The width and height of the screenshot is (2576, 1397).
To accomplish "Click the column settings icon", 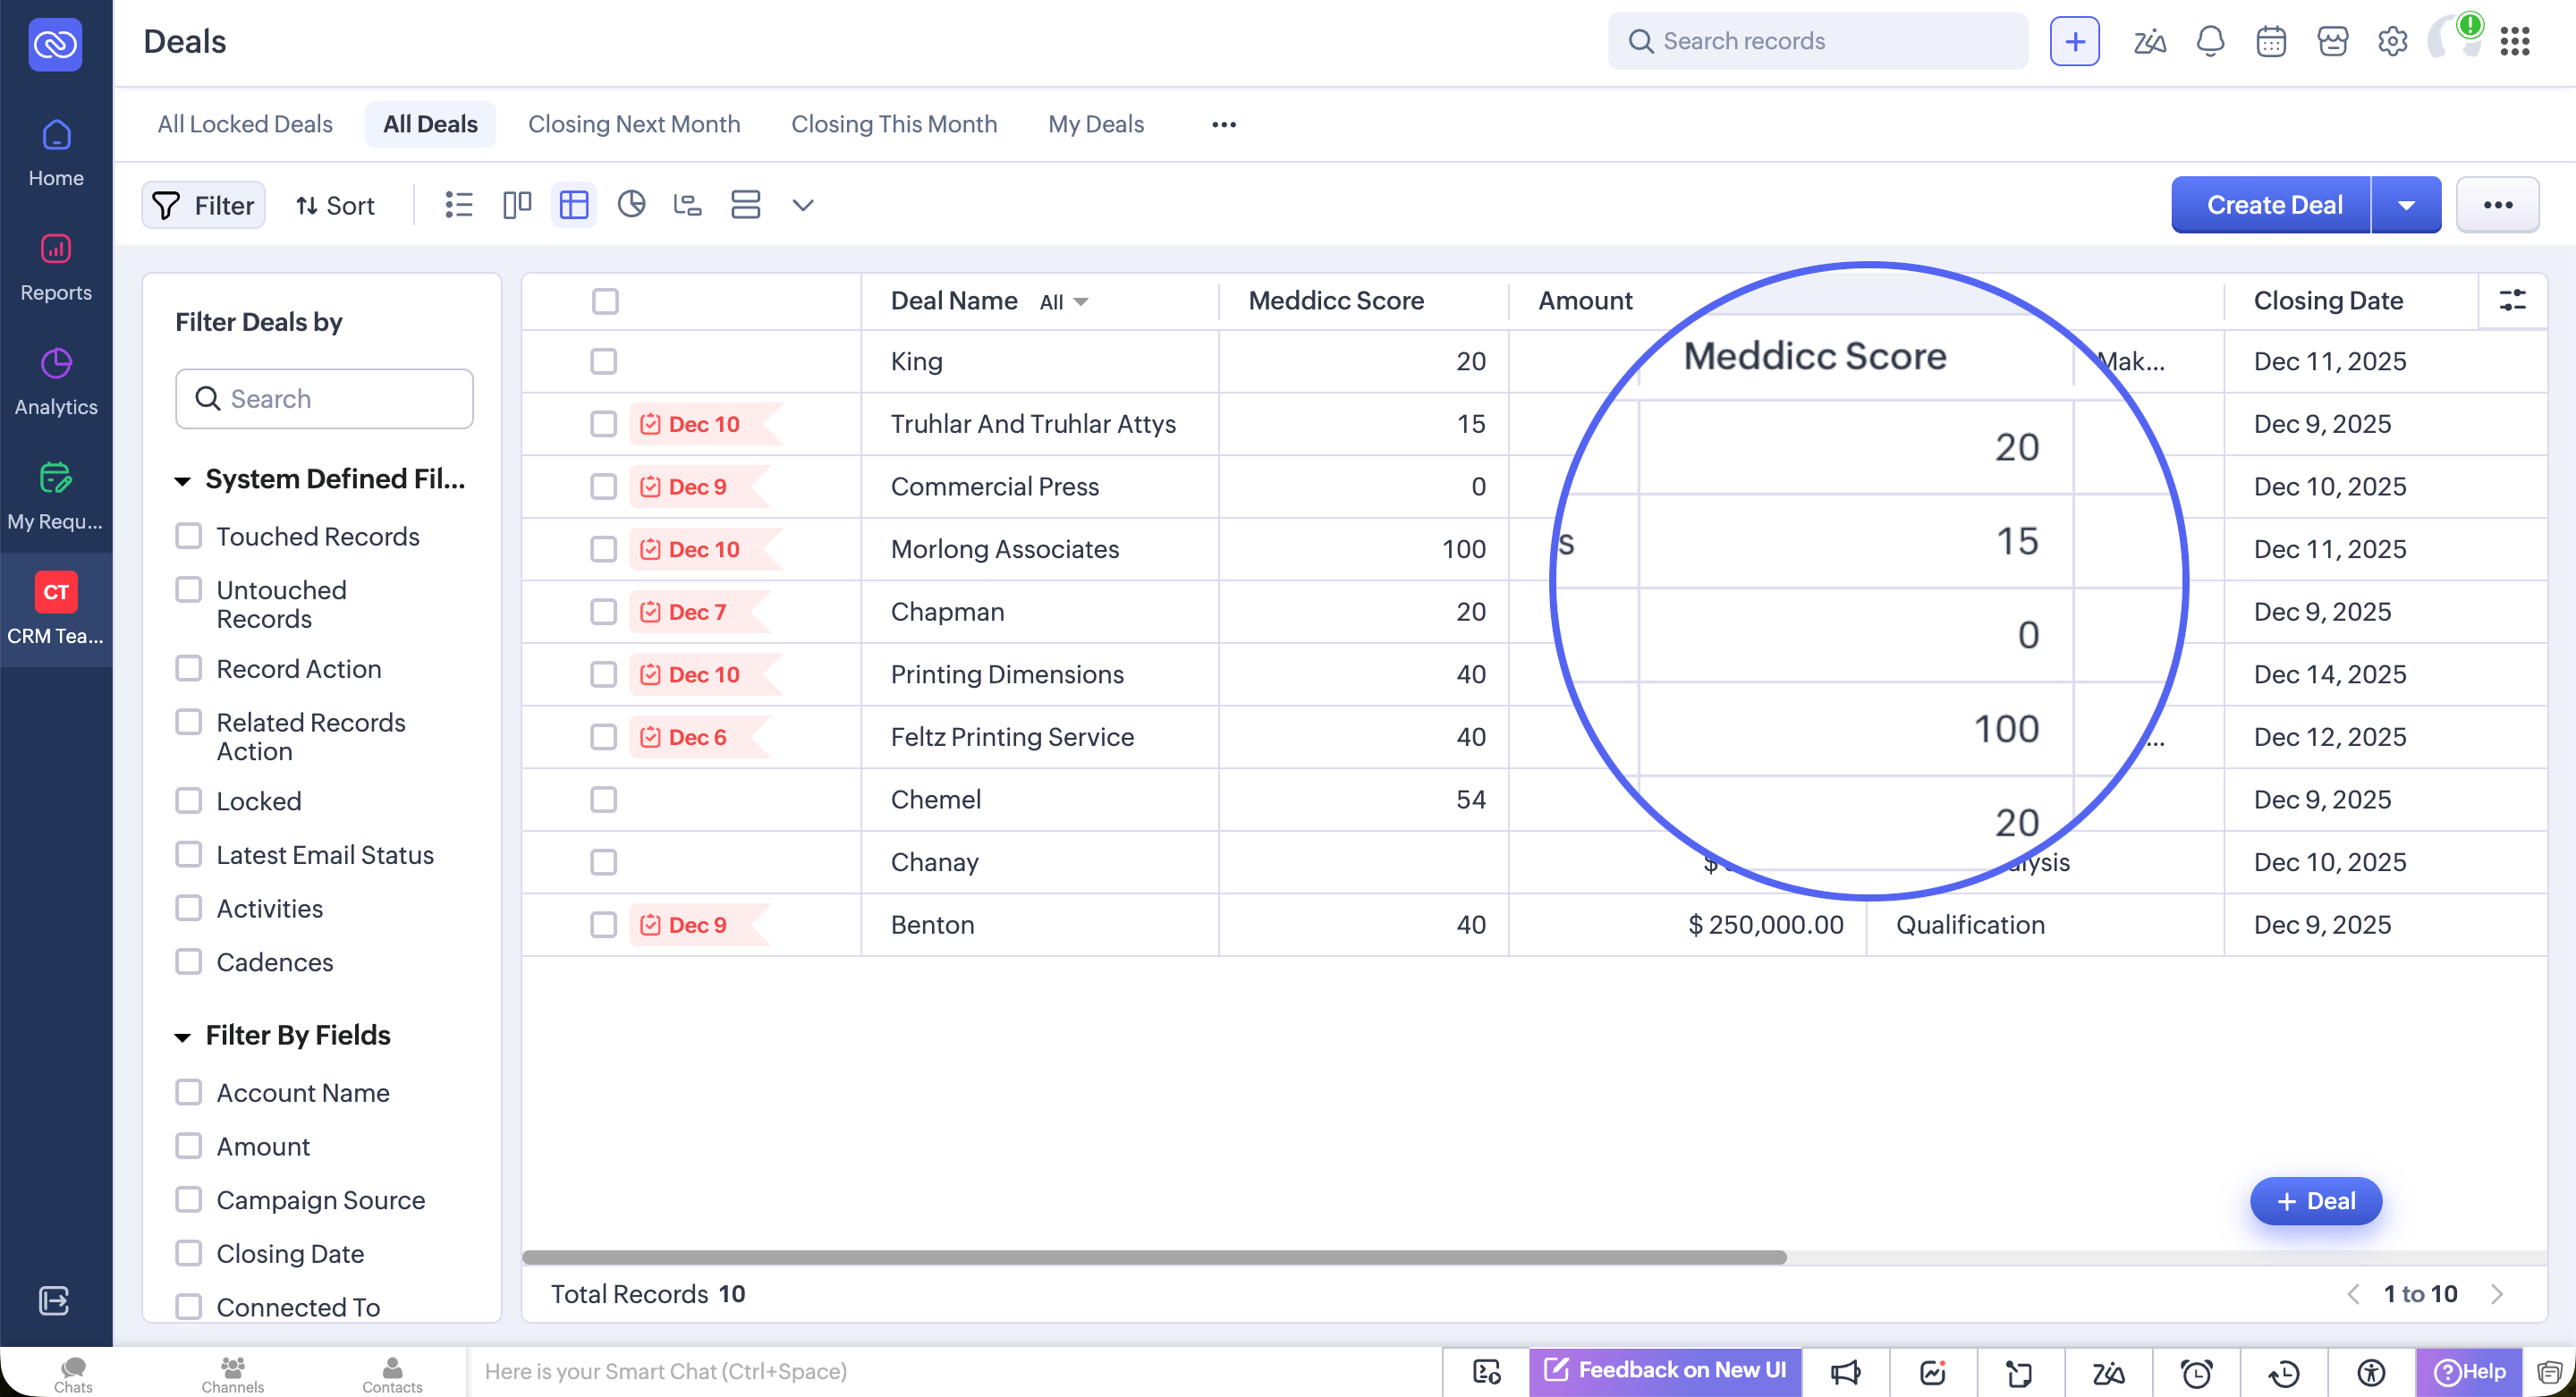I will point(2512,300).
